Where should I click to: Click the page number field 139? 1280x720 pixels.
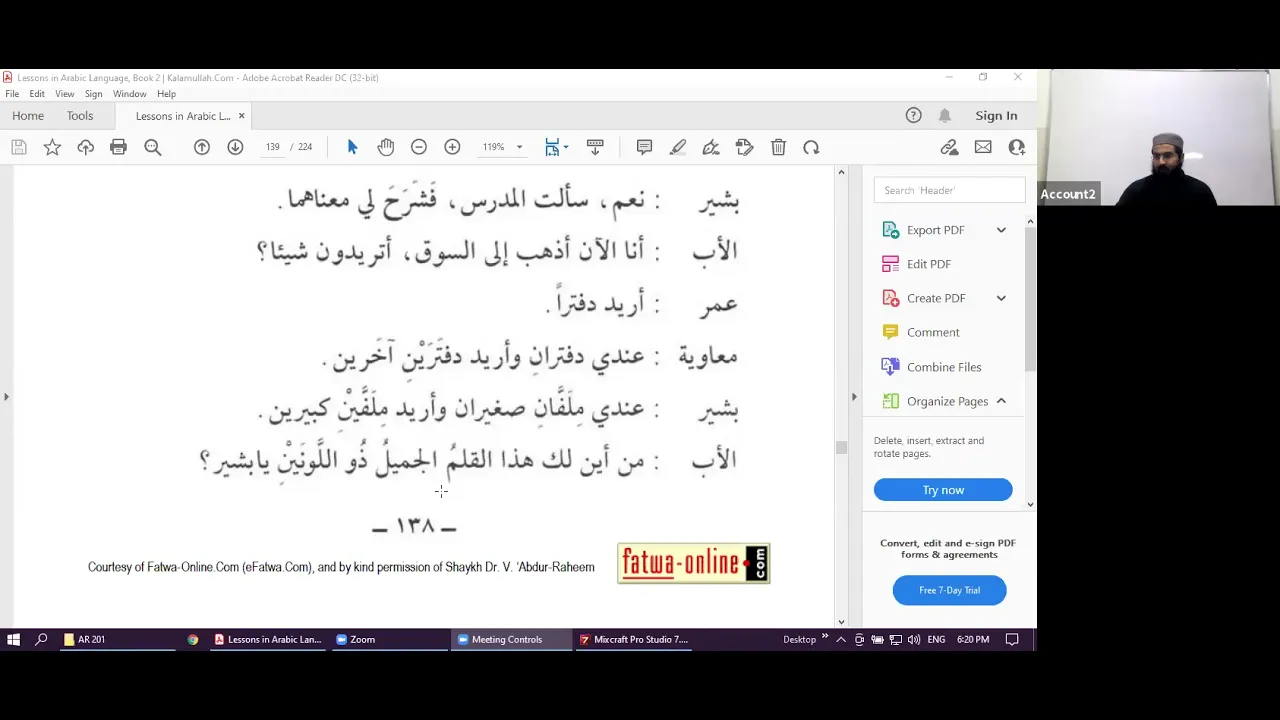tap(273, 147)
